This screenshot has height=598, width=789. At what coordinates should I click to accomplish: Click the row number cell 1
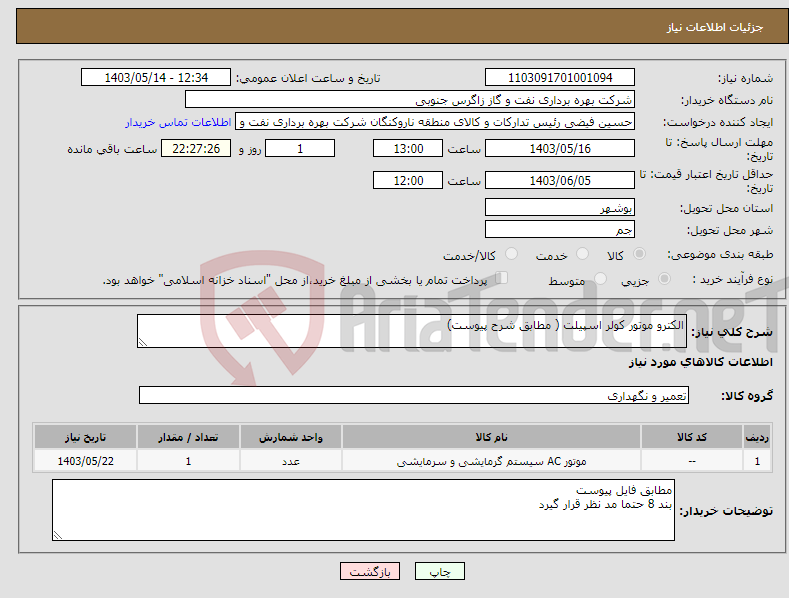tap(757, 461)
